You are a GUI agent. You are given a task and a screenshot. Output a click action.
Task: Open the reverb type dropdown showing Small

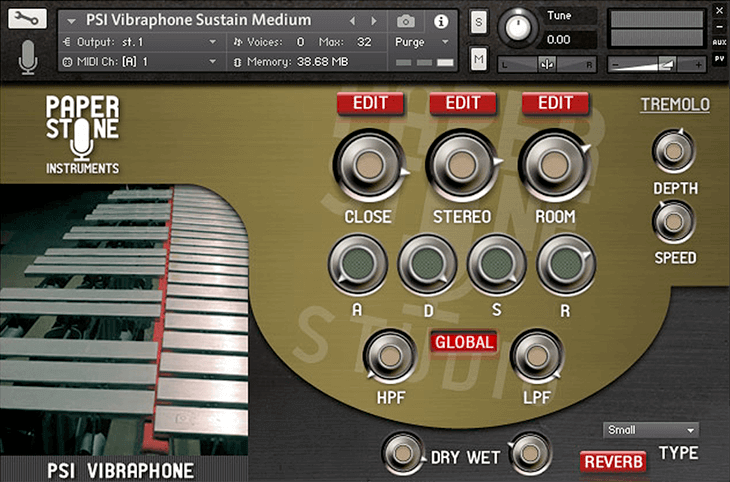point(651,430)
